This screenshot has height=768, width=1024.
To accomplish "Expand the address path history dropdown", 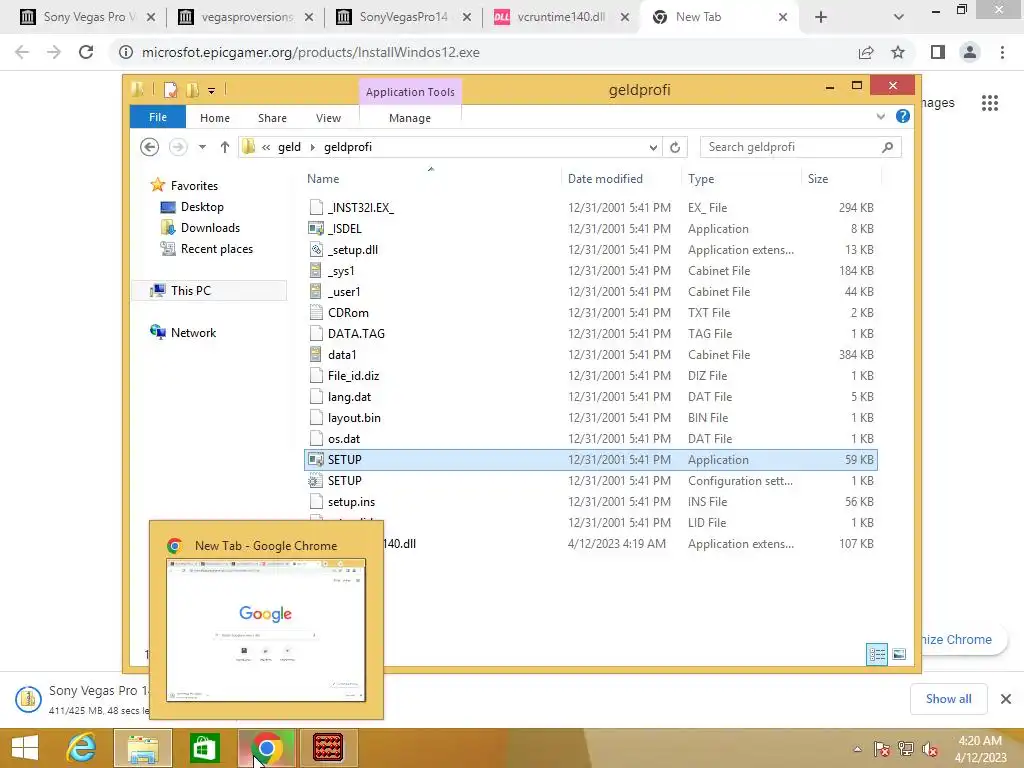I will coord(653,148).
